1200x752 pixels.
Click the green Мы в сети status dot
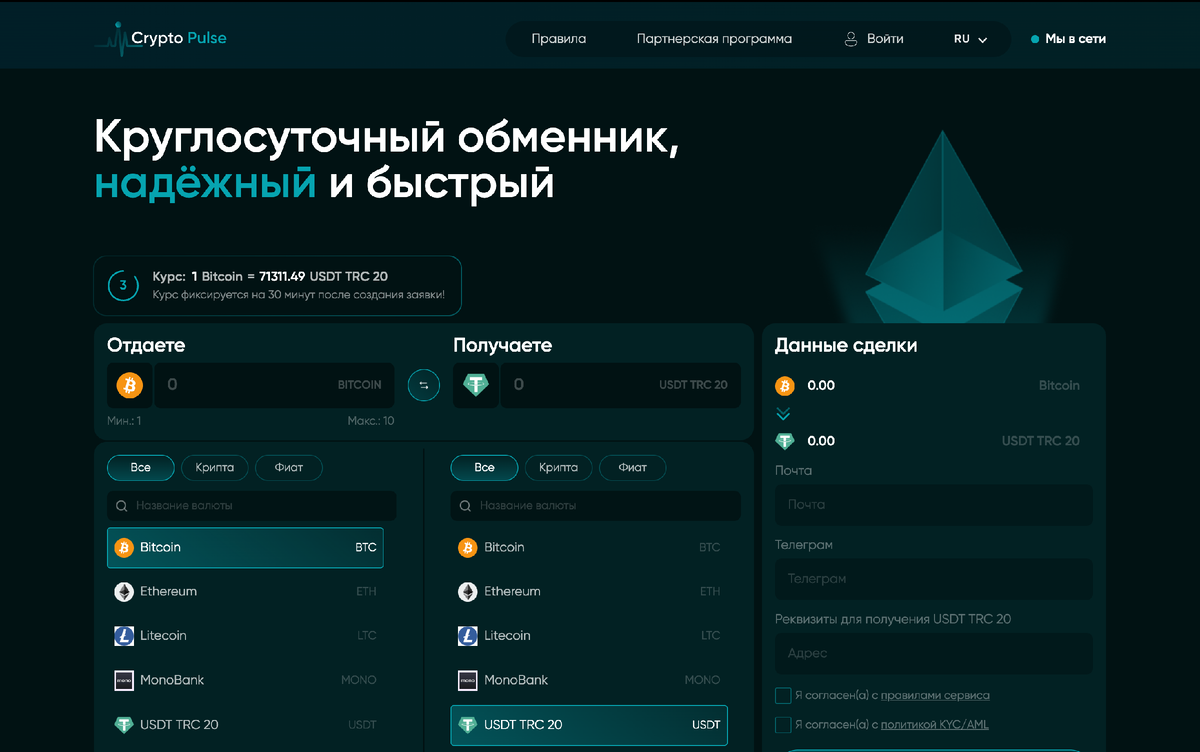[1035, 40]
